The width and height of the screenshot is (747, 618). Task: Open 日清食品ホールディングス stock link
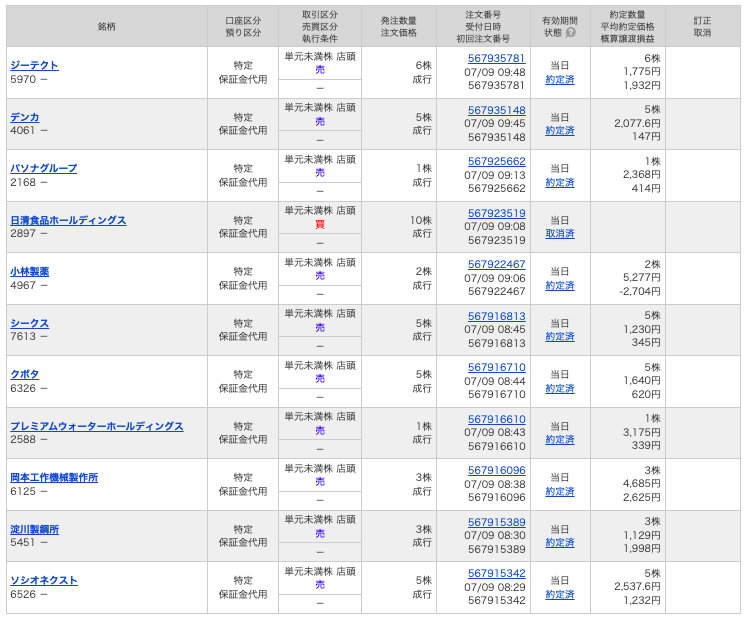pos(68,220)
